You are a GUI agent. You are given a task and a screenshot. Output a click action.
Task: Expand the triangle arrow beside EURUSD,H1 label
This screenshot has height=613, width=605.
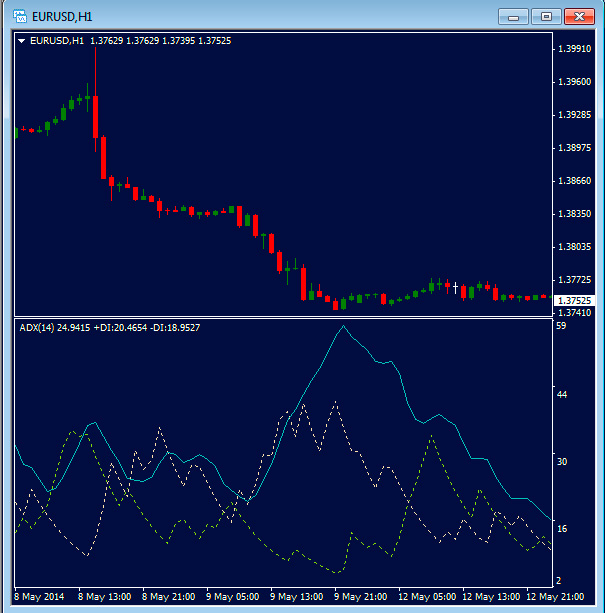tap(23, 41)
